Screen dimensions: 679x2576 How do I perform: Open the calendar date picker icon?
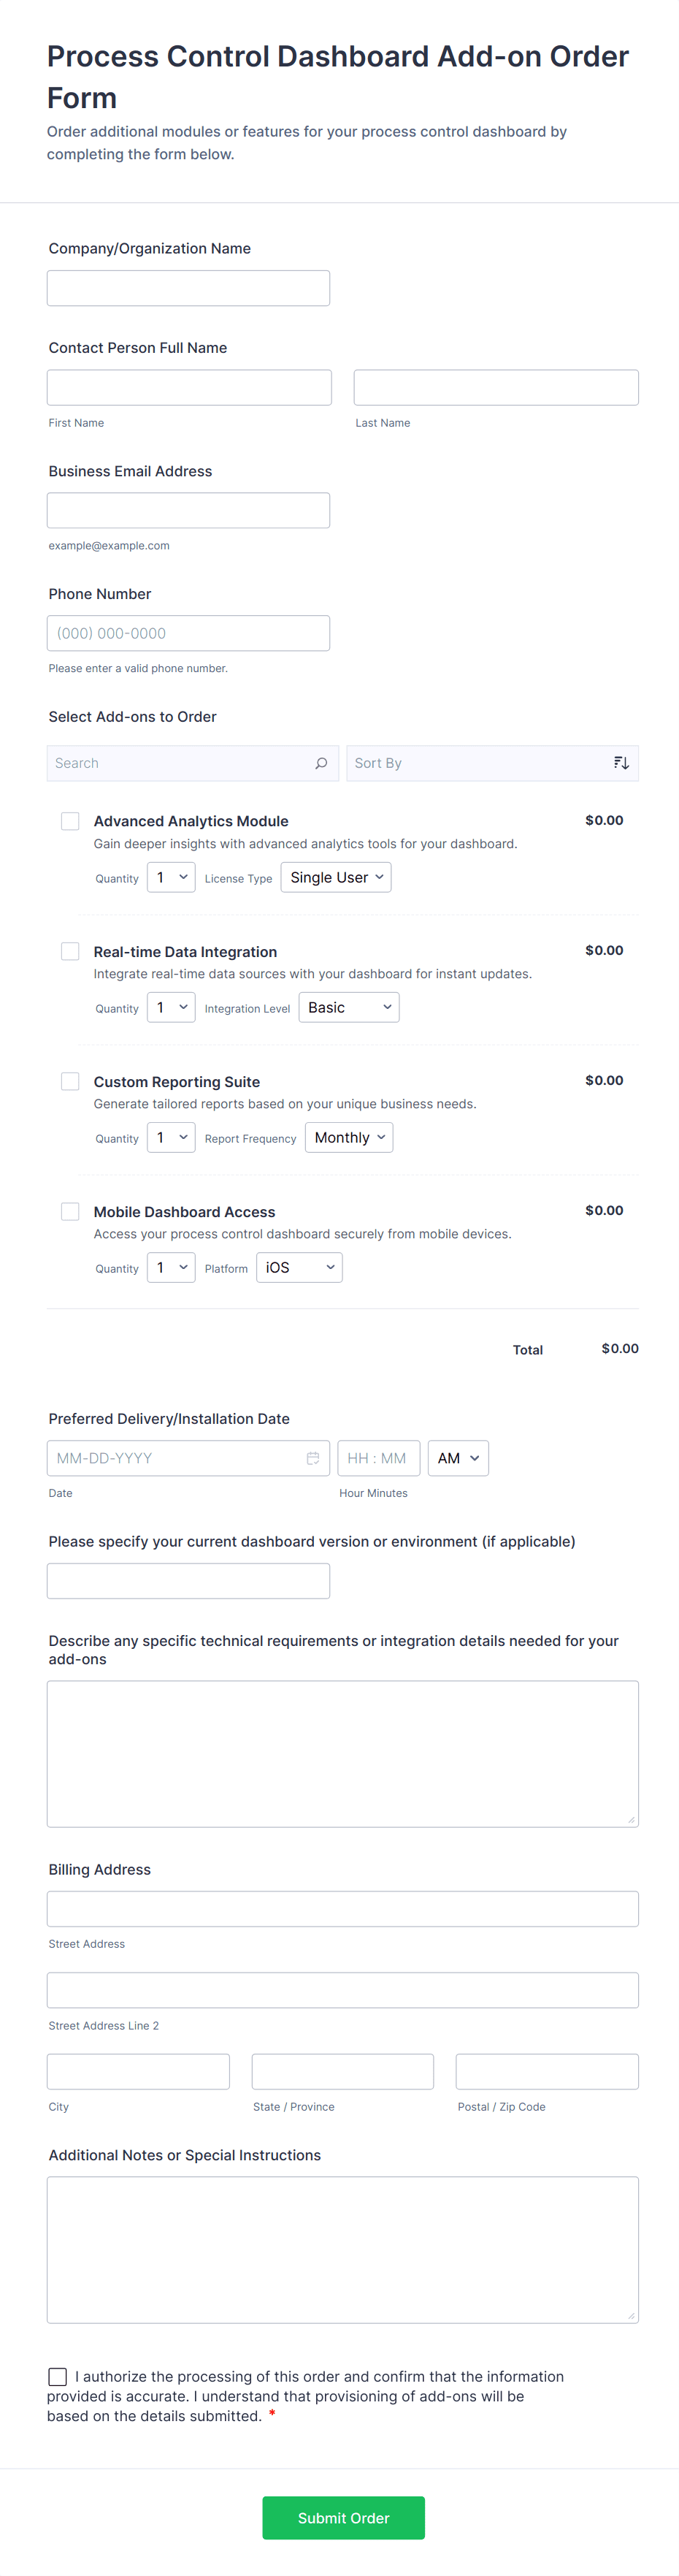(x=313, y=1458)
